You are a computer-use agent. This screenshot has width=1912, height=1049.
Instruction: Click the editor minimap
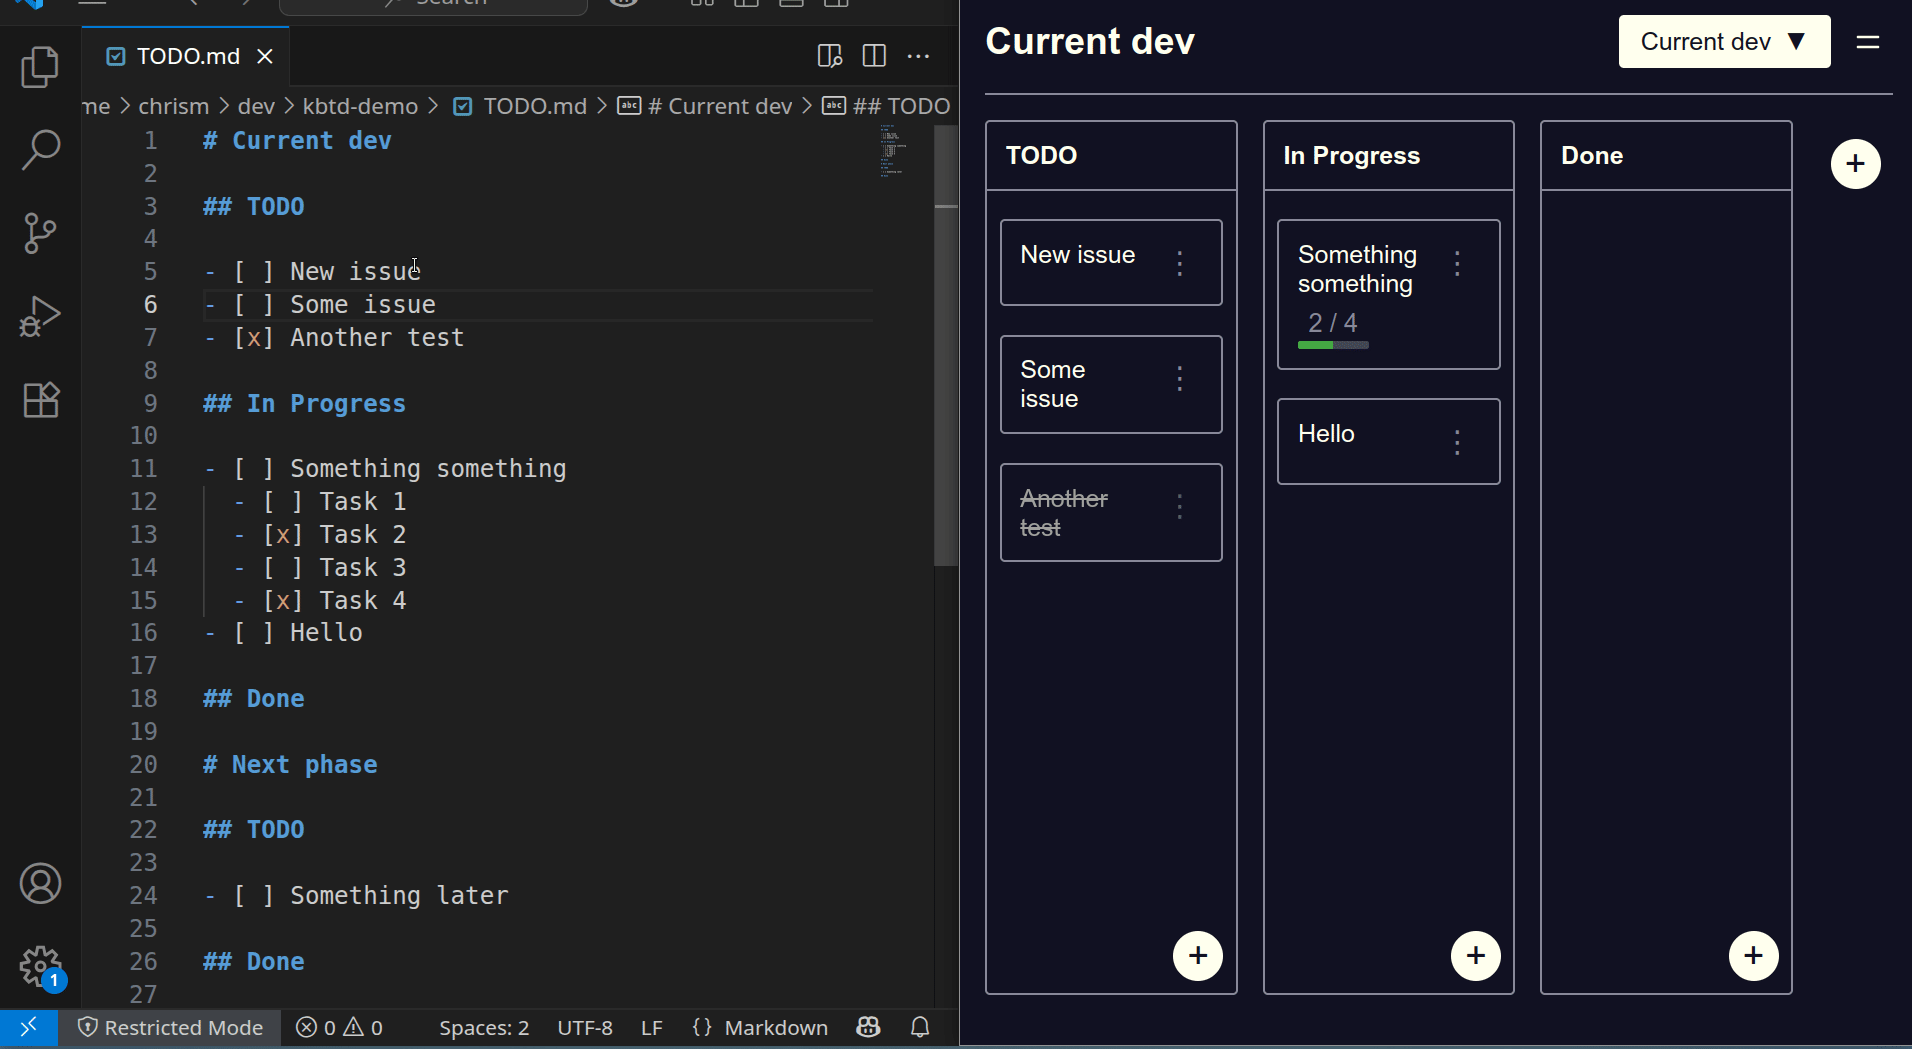[894, 150]
